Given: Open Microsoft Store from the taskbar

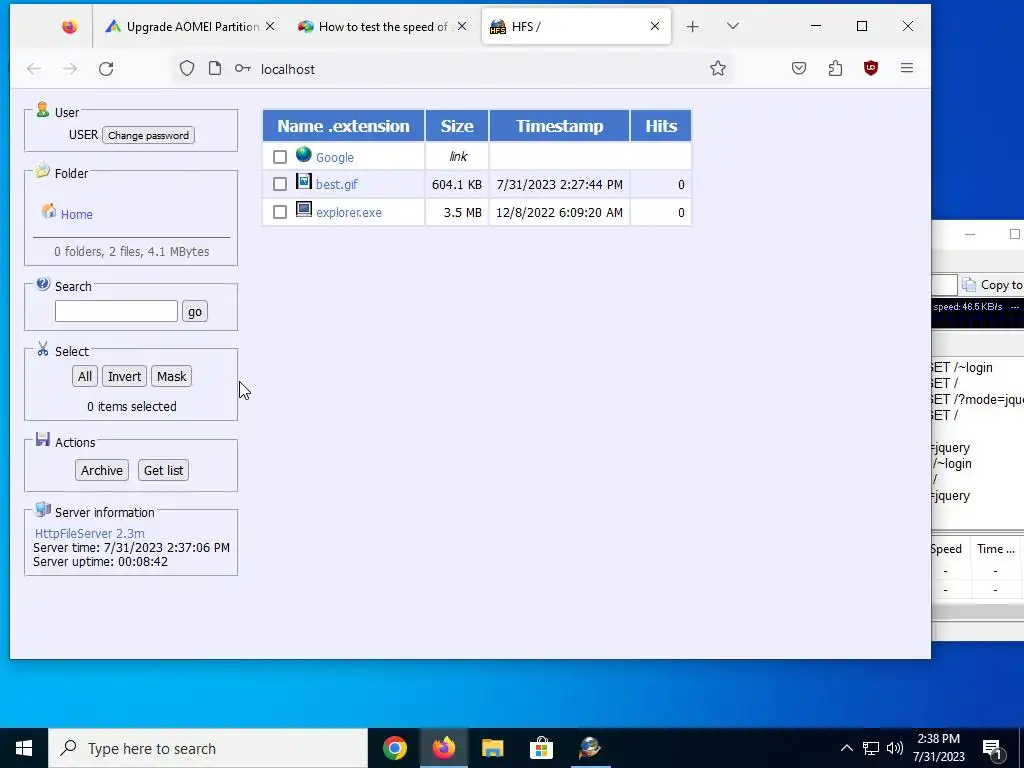Looking at the screenshot, I should (x=541, y=748).
